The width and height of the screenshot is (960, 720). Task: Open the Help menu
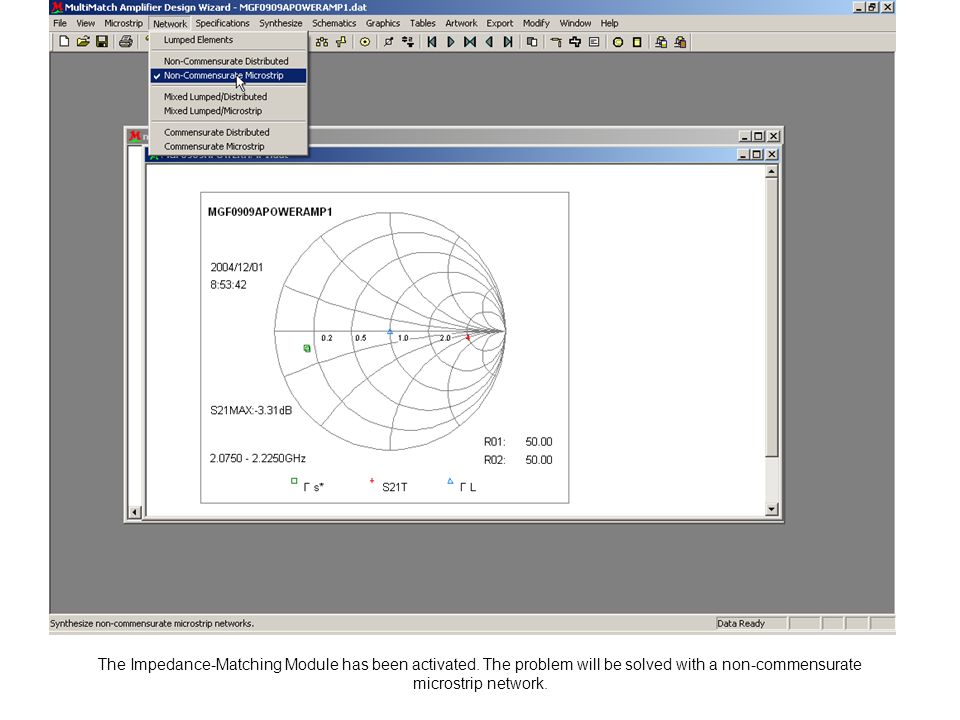tap(609, 23)
